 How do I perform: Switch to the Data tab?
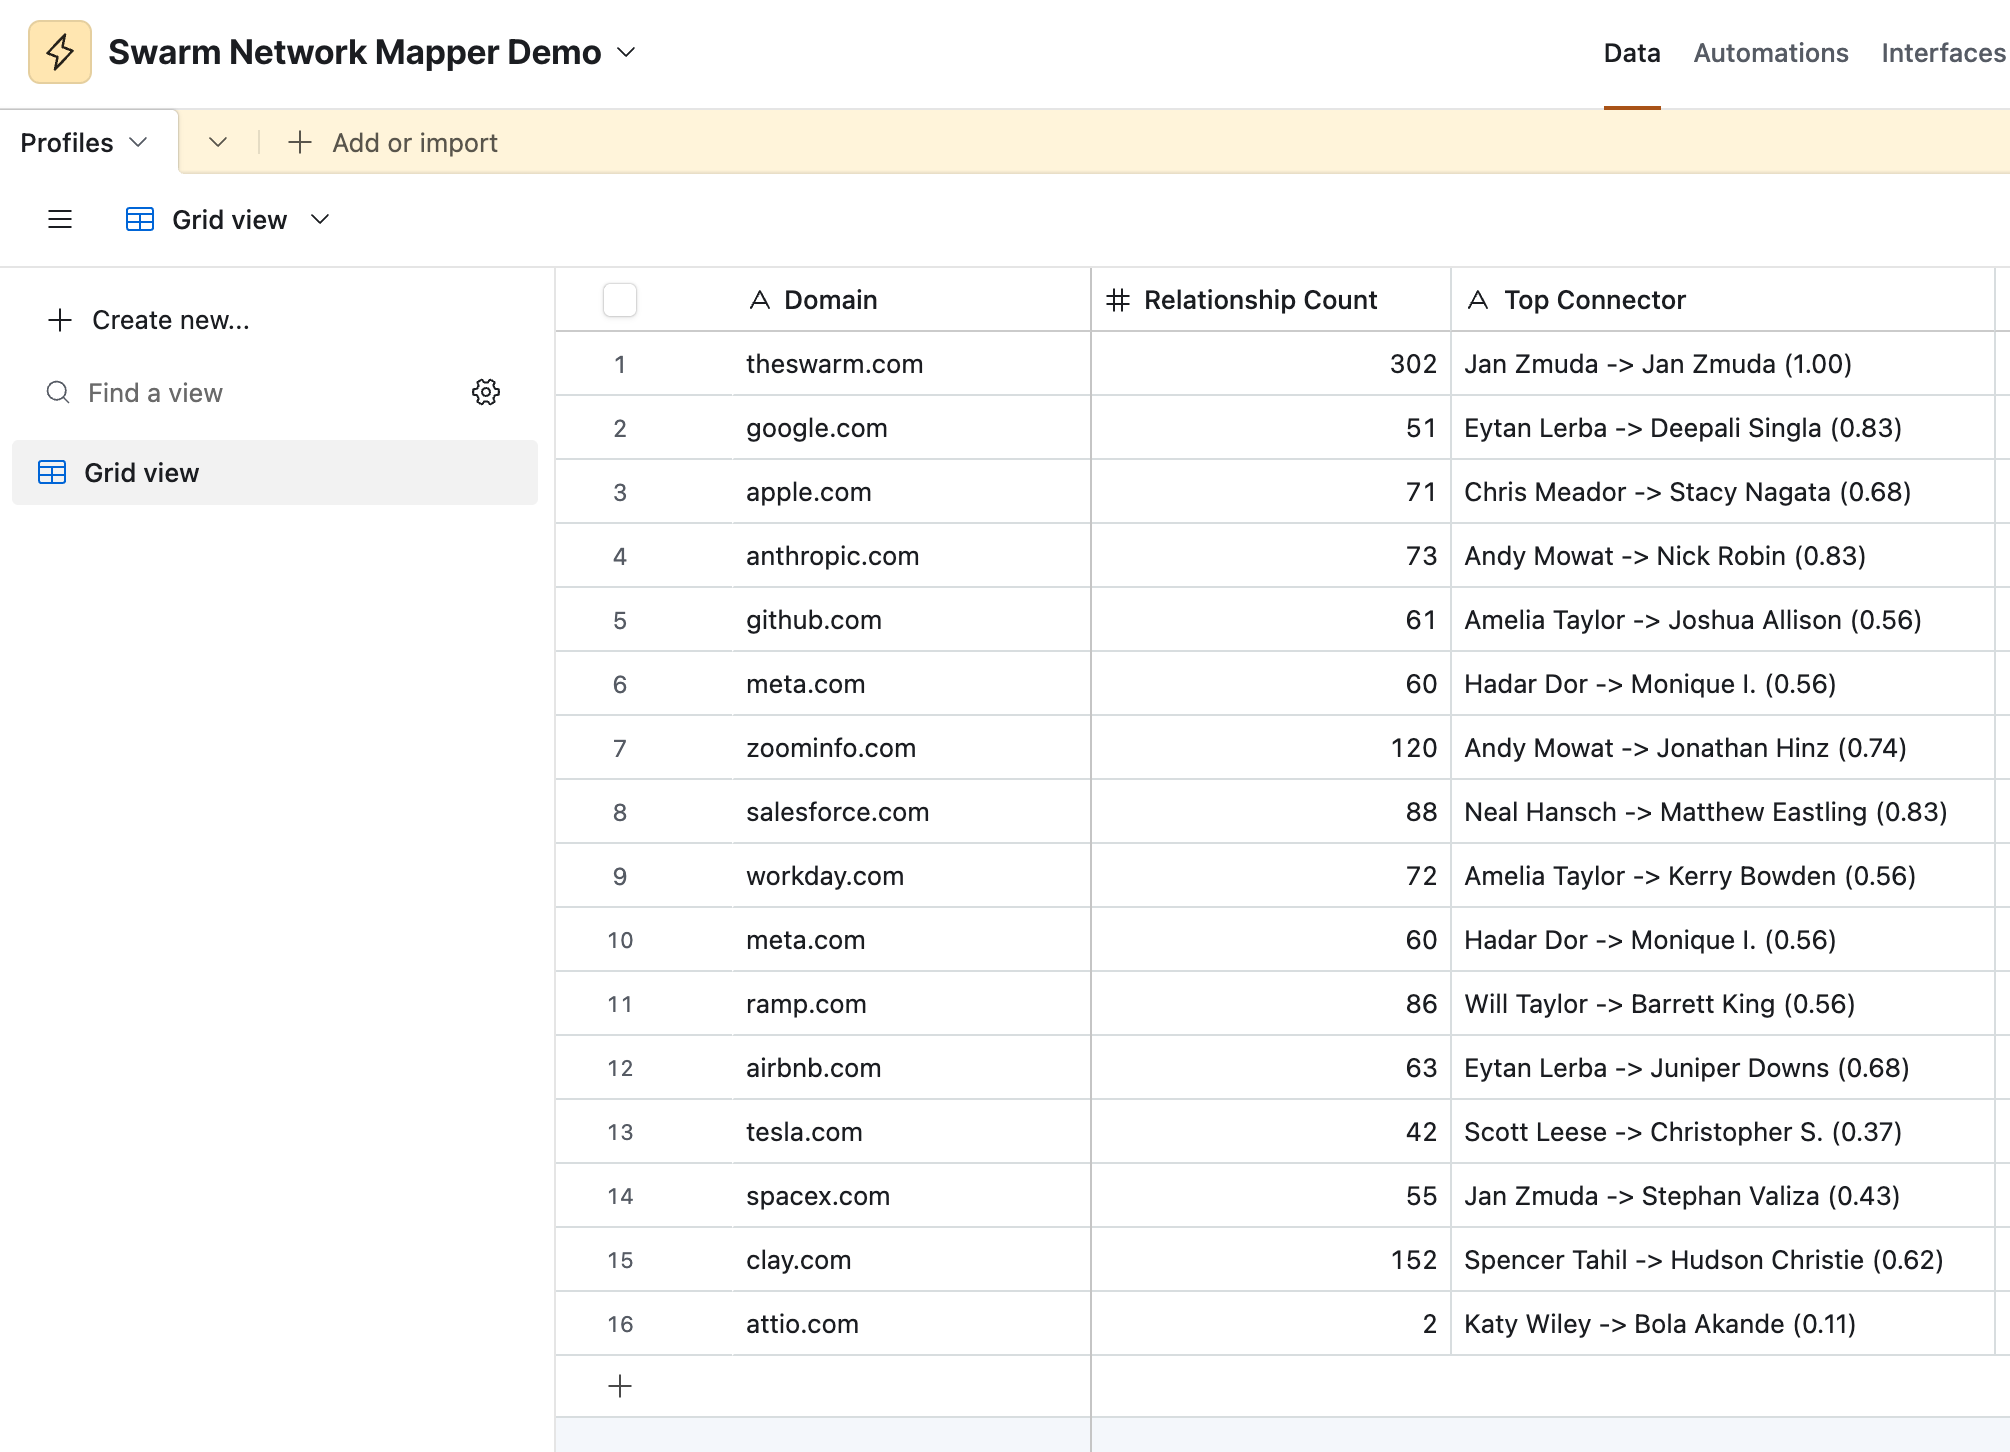(x=1632, y=53)
